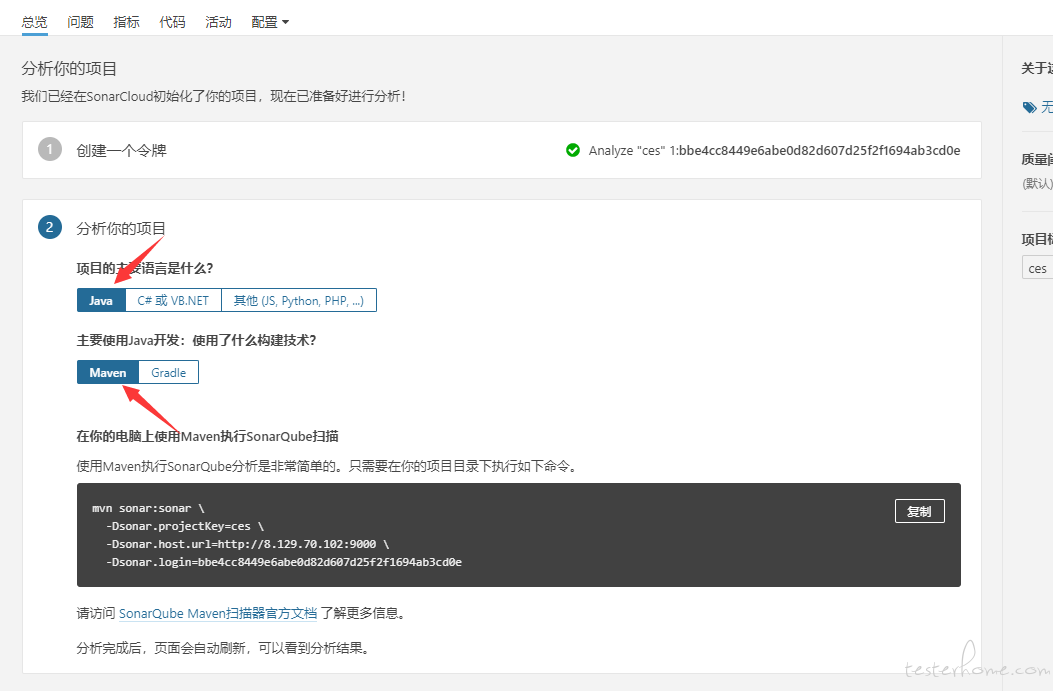The height and width of the screenshot is (691, 1053).
Task: Click the green token success check icon
Action: tap(573, 150)
